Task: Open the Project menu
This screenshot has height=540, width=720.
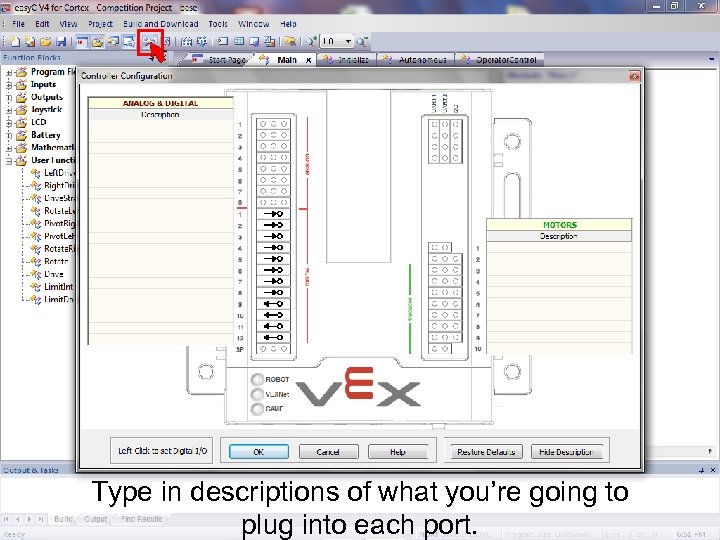Action: (100, 24)
